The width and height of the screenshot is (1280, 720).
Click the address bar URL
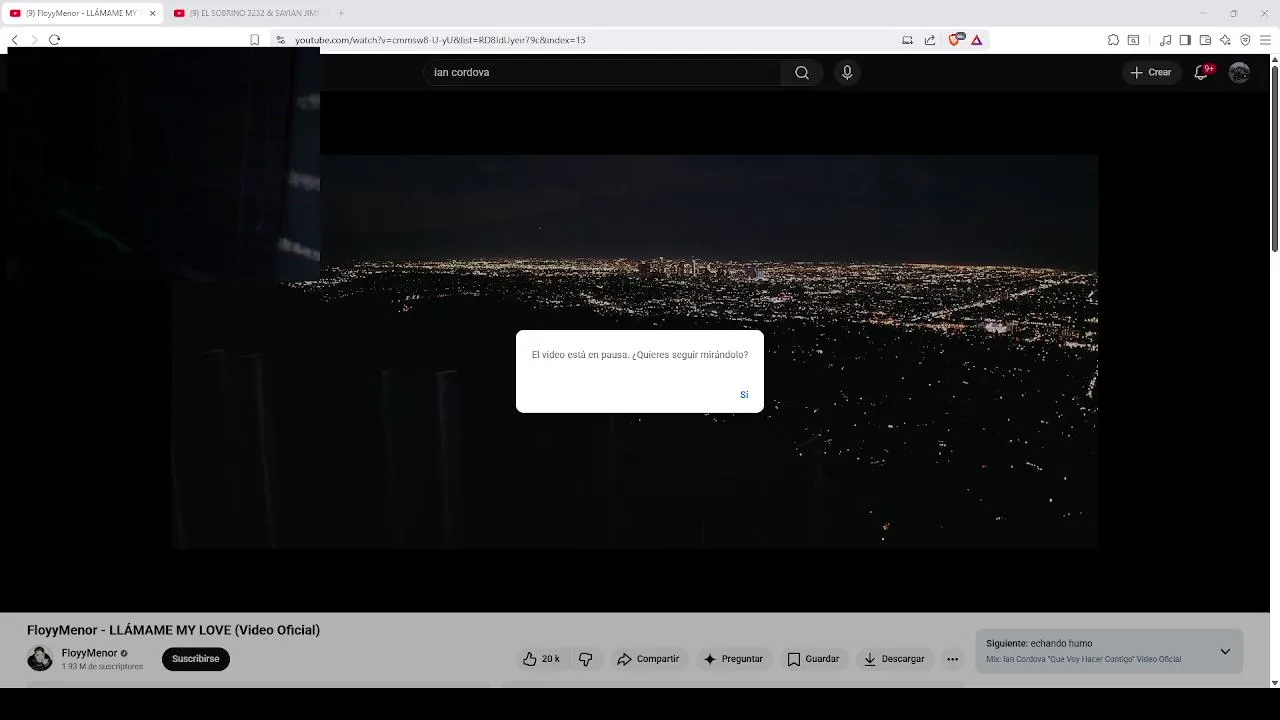(440, 40)
